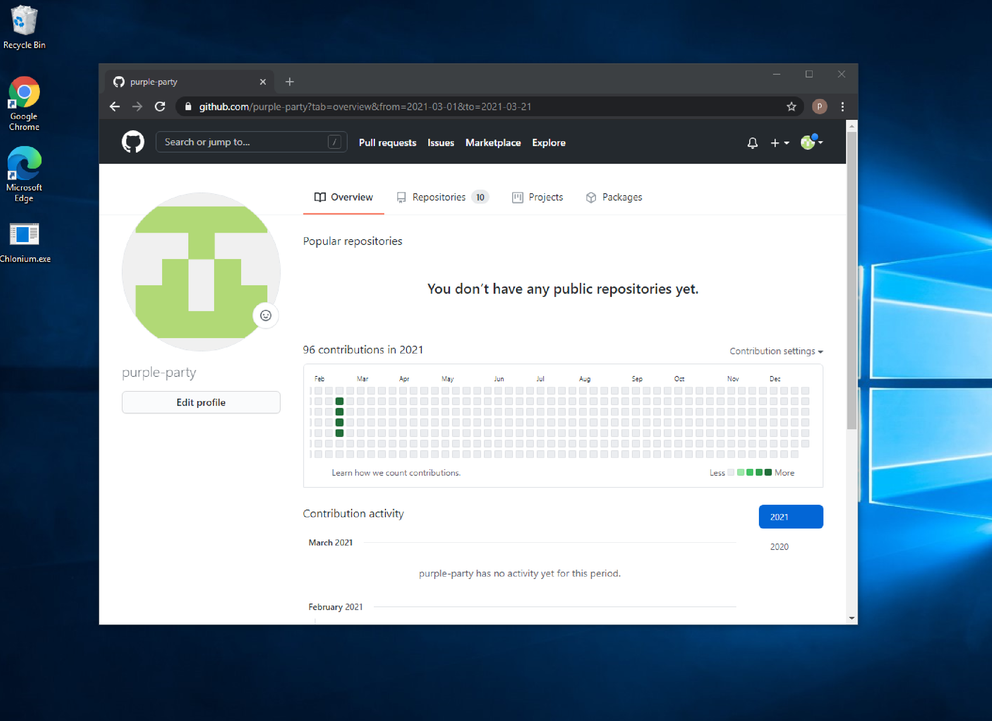Open the Marketplace navigation item
Viewport: 992px width, 721px height.
click(492, 142)
